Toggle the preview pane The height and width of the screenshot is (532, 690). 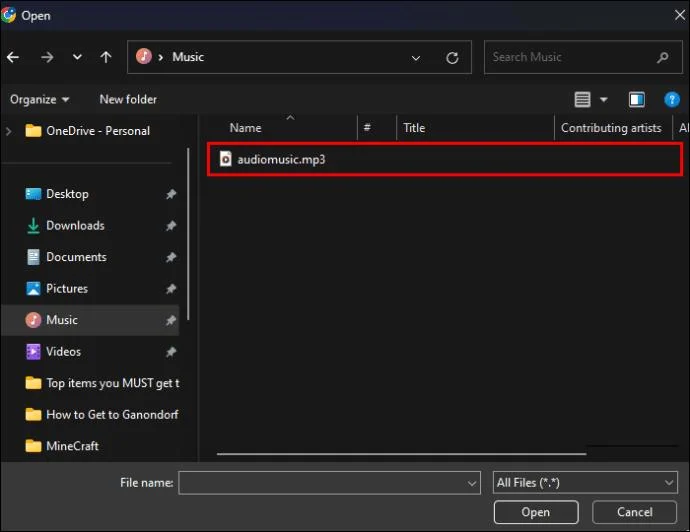coord(636,99)
